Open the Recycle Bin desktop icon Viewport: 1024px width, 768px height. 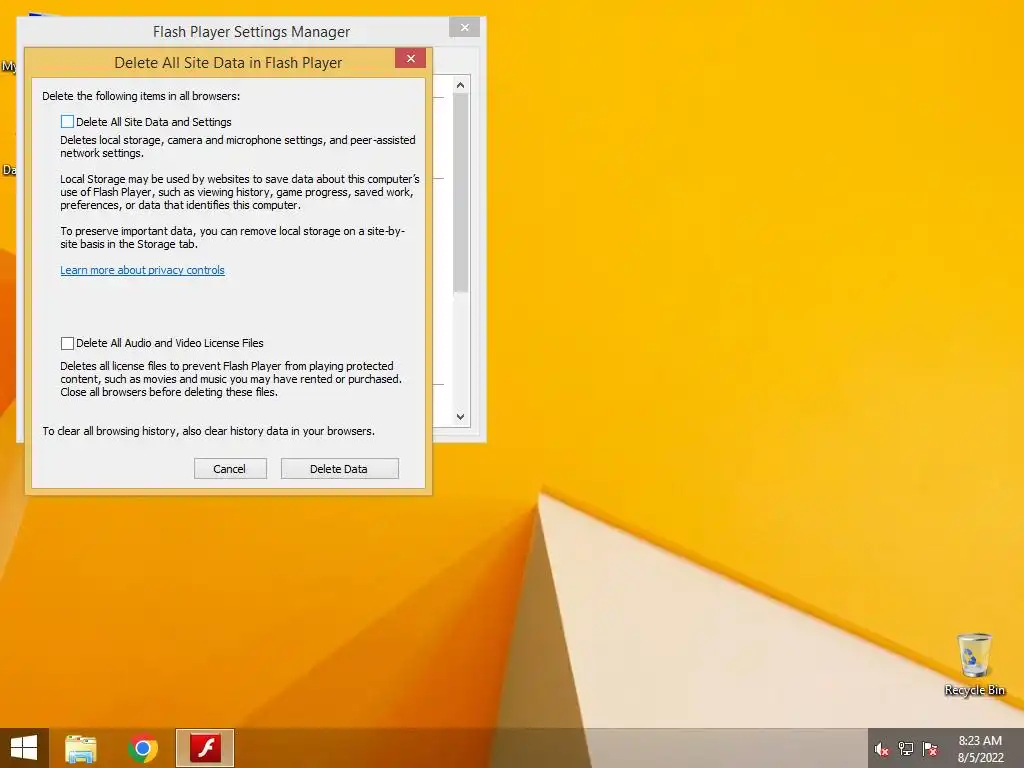(x=974, y=664)
